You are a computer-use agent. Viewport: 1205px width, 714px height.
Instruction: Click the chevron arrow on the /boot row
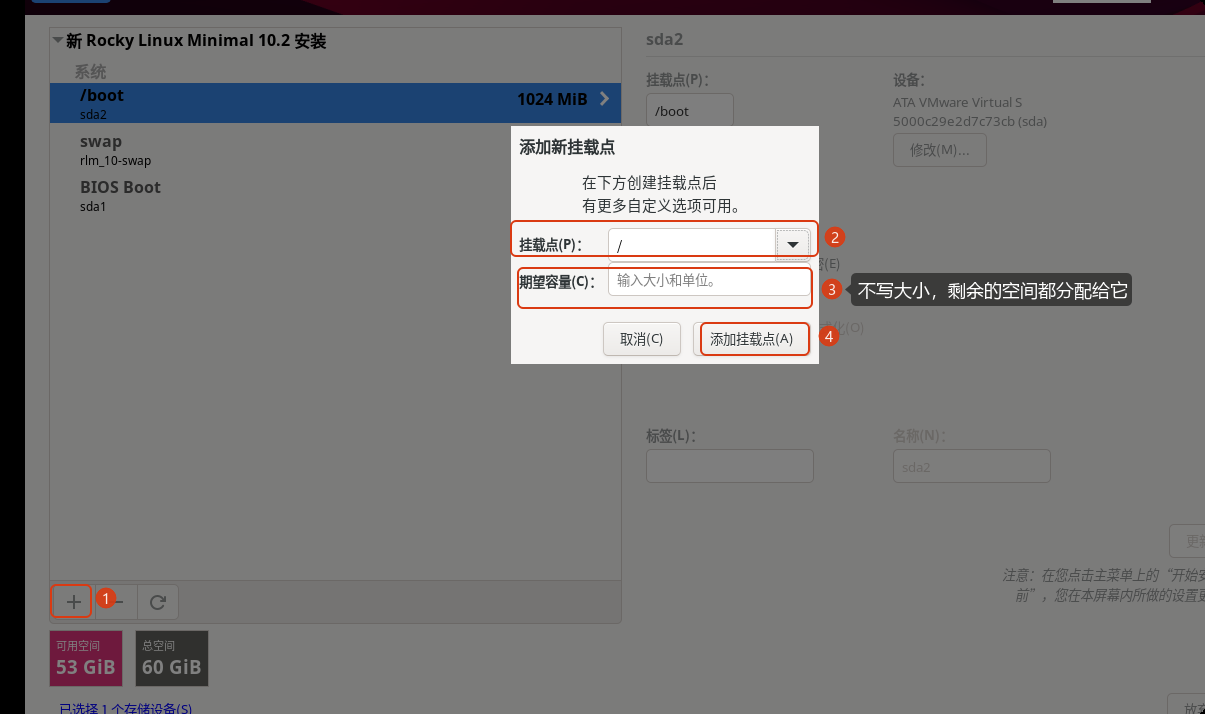(604, 99)
